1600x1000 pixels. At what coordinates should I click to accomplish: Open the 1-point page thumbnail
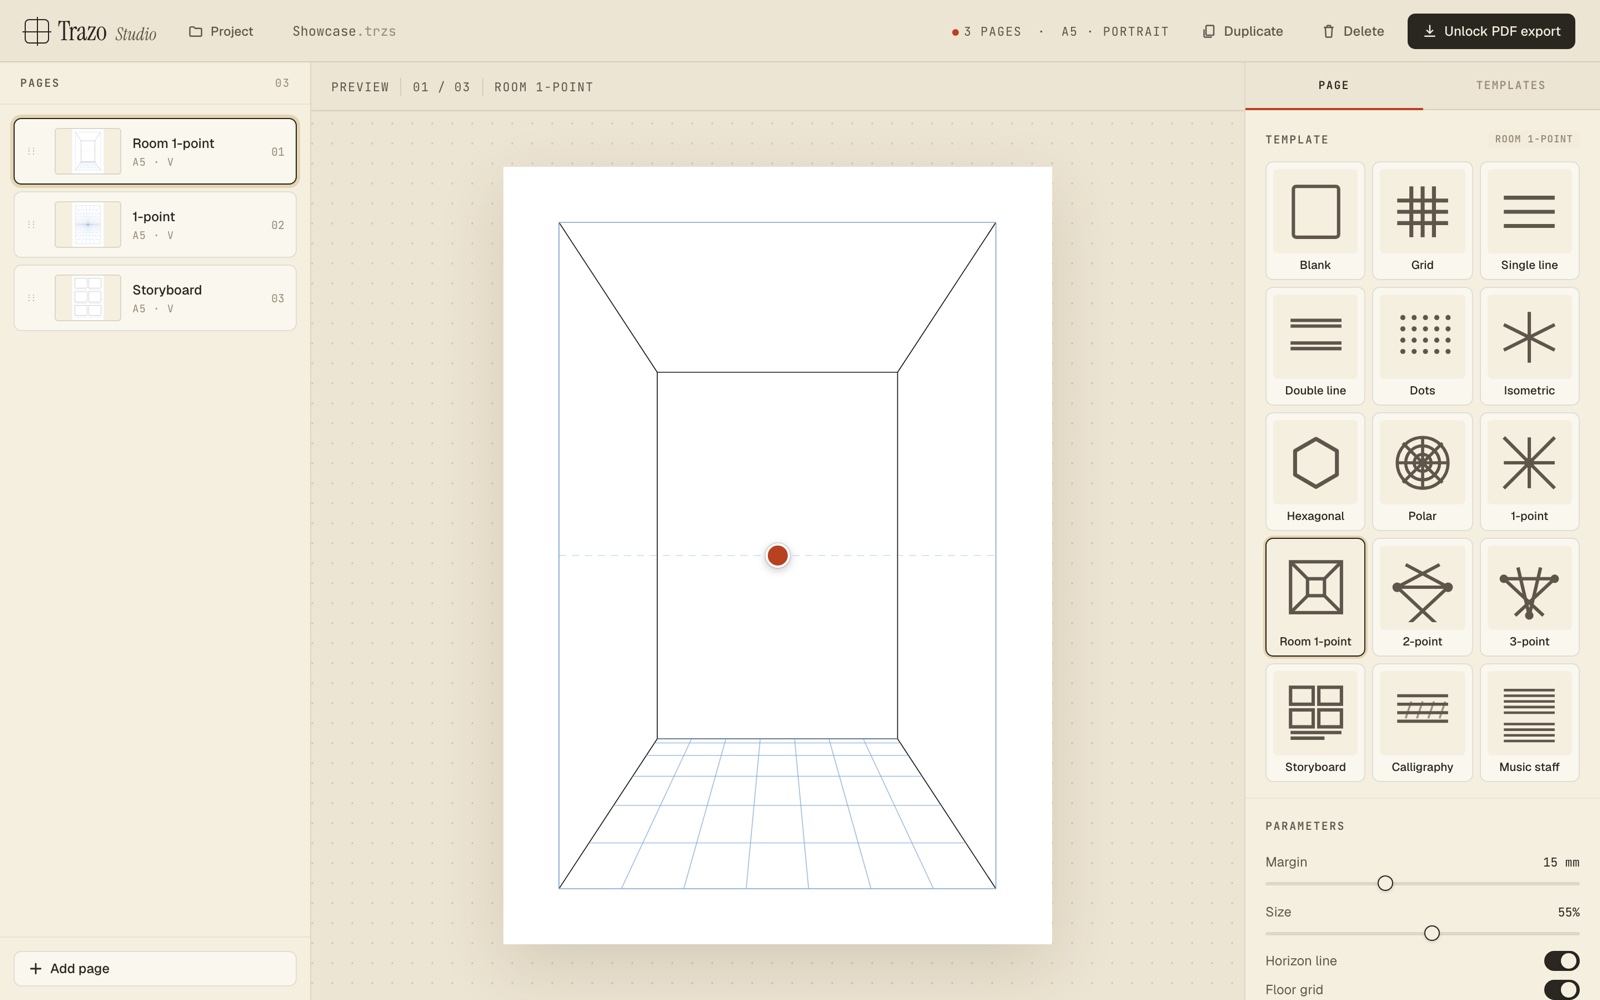pos(88,225)
